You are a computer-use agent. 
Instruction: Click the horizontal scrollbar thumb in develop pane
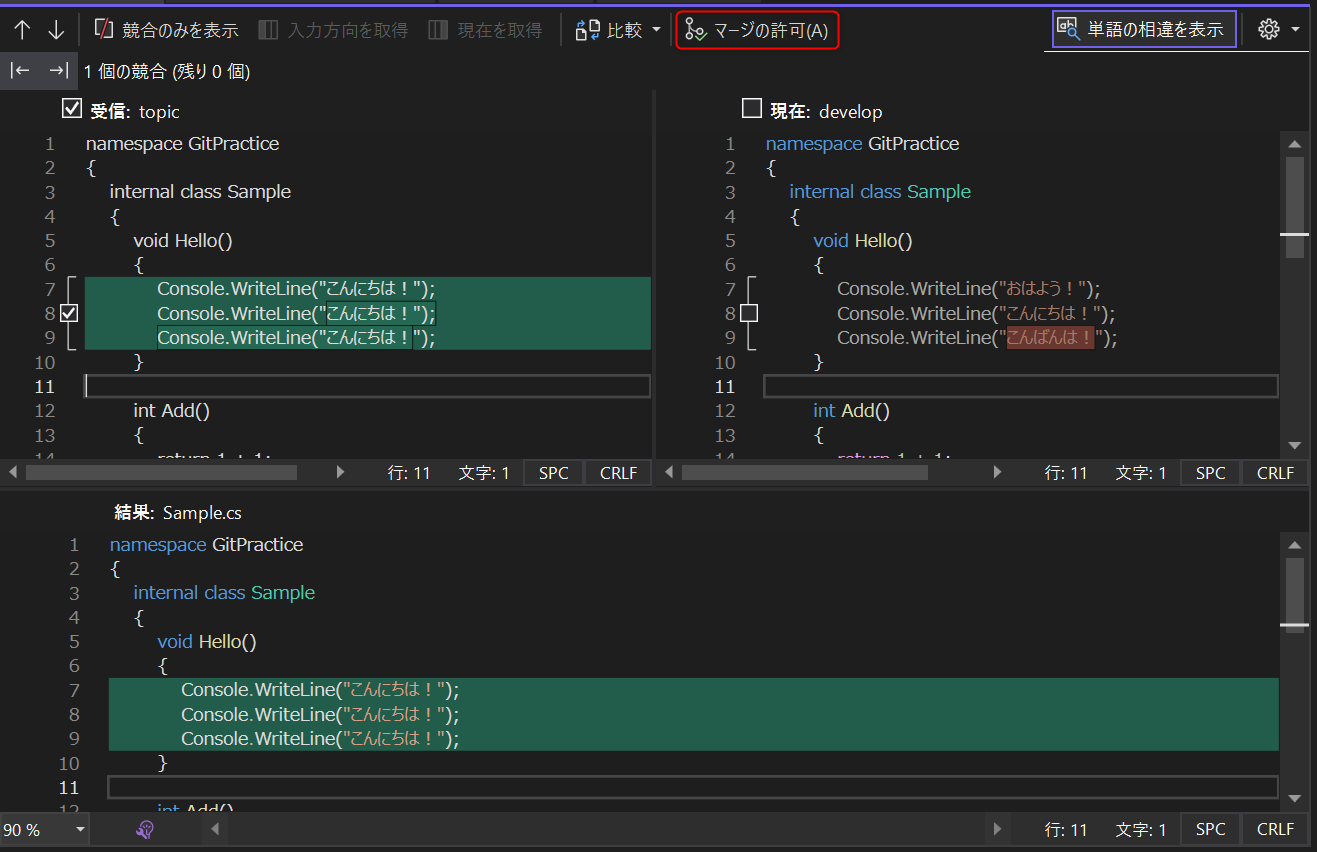coord(805,472)
